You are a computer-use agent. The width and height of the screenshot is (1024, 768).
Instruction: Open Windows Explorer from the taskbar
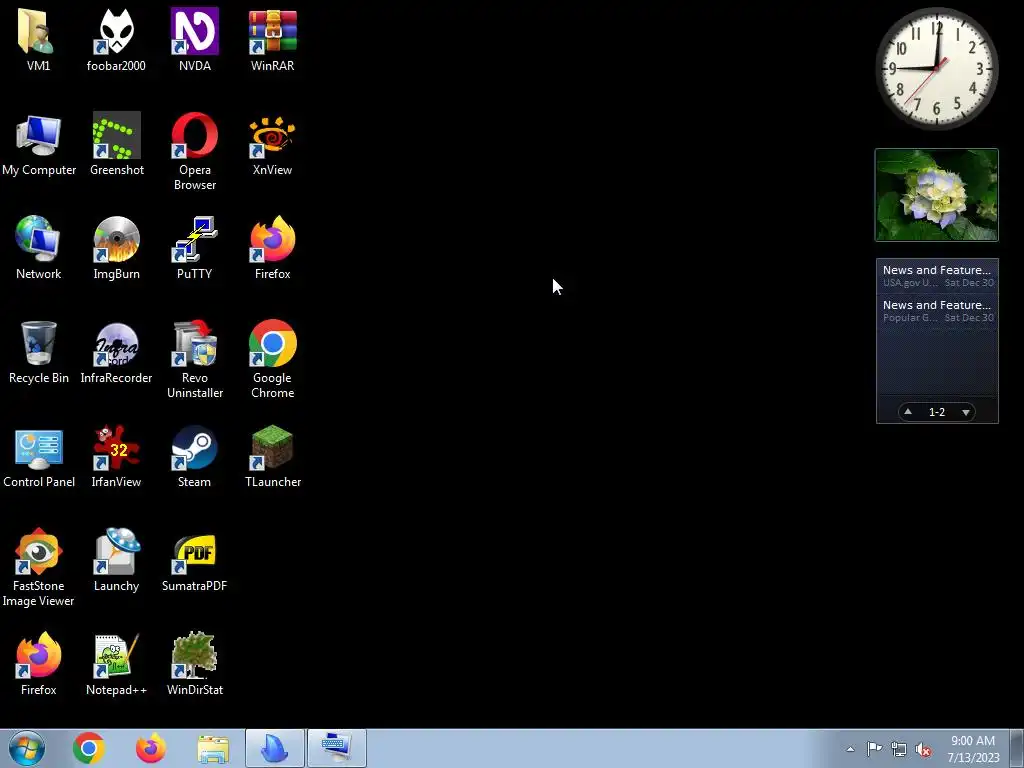pos(213,748)
